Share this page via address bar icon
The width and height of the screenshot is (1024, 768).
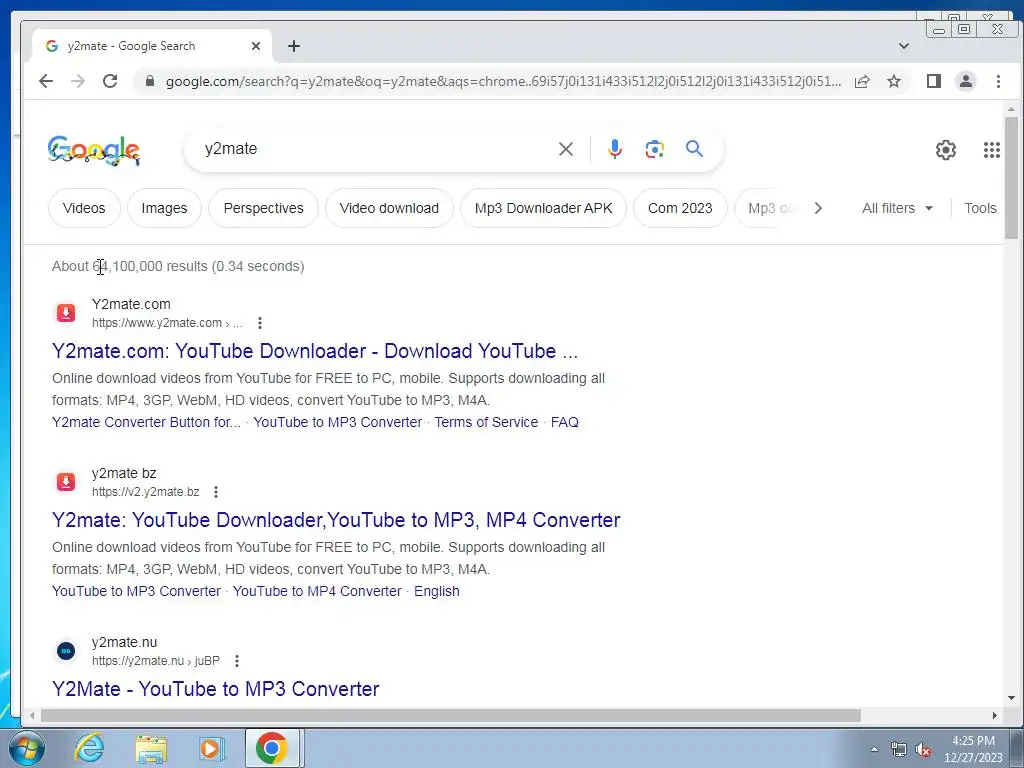coord(862,81)
